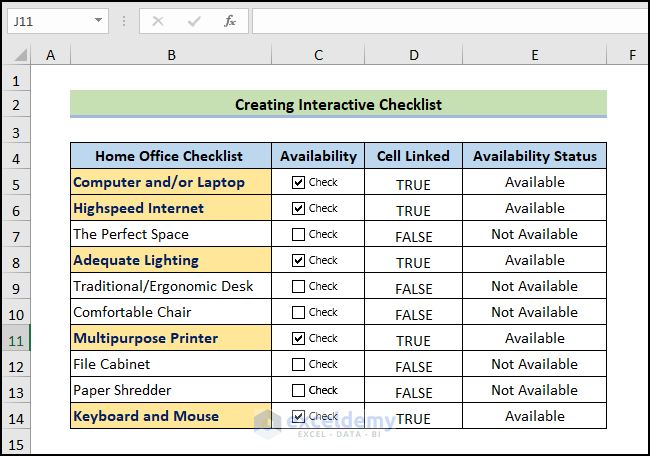
Task: Click the Cell Linked TRUE value in row 8
Action: [x=413, y=262]
